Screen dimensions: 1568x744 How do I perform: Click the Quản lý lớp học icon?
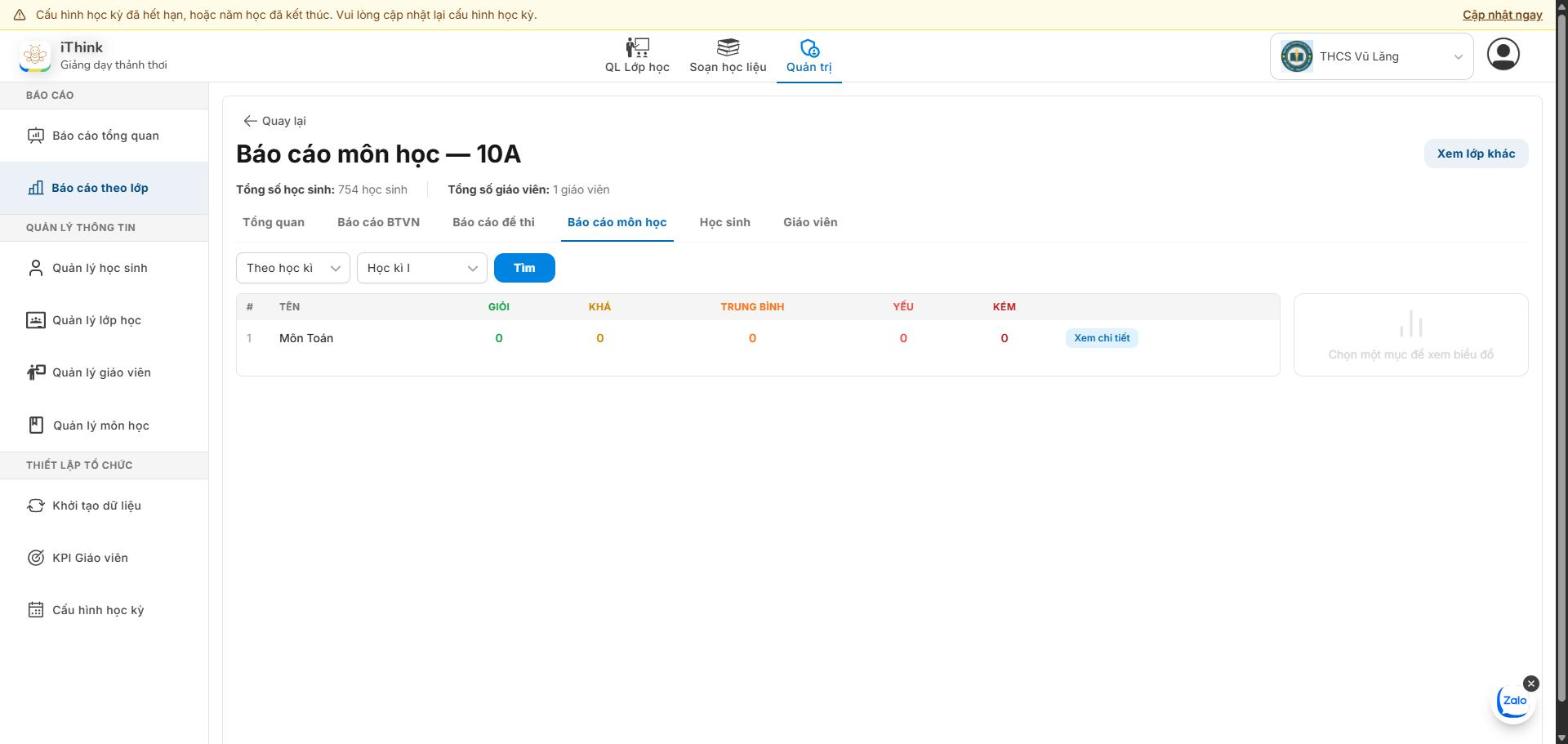[x=36, y=320]
